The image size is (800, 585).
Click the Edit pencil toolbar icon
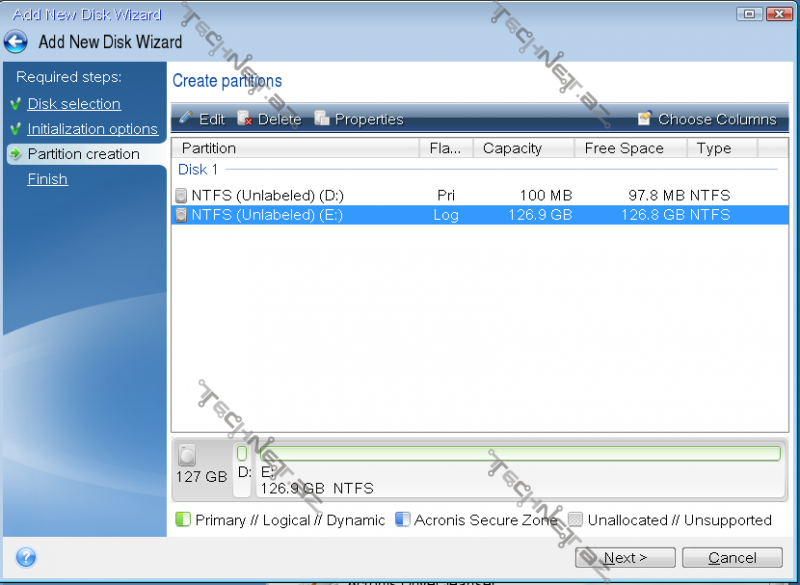(185, 119)
